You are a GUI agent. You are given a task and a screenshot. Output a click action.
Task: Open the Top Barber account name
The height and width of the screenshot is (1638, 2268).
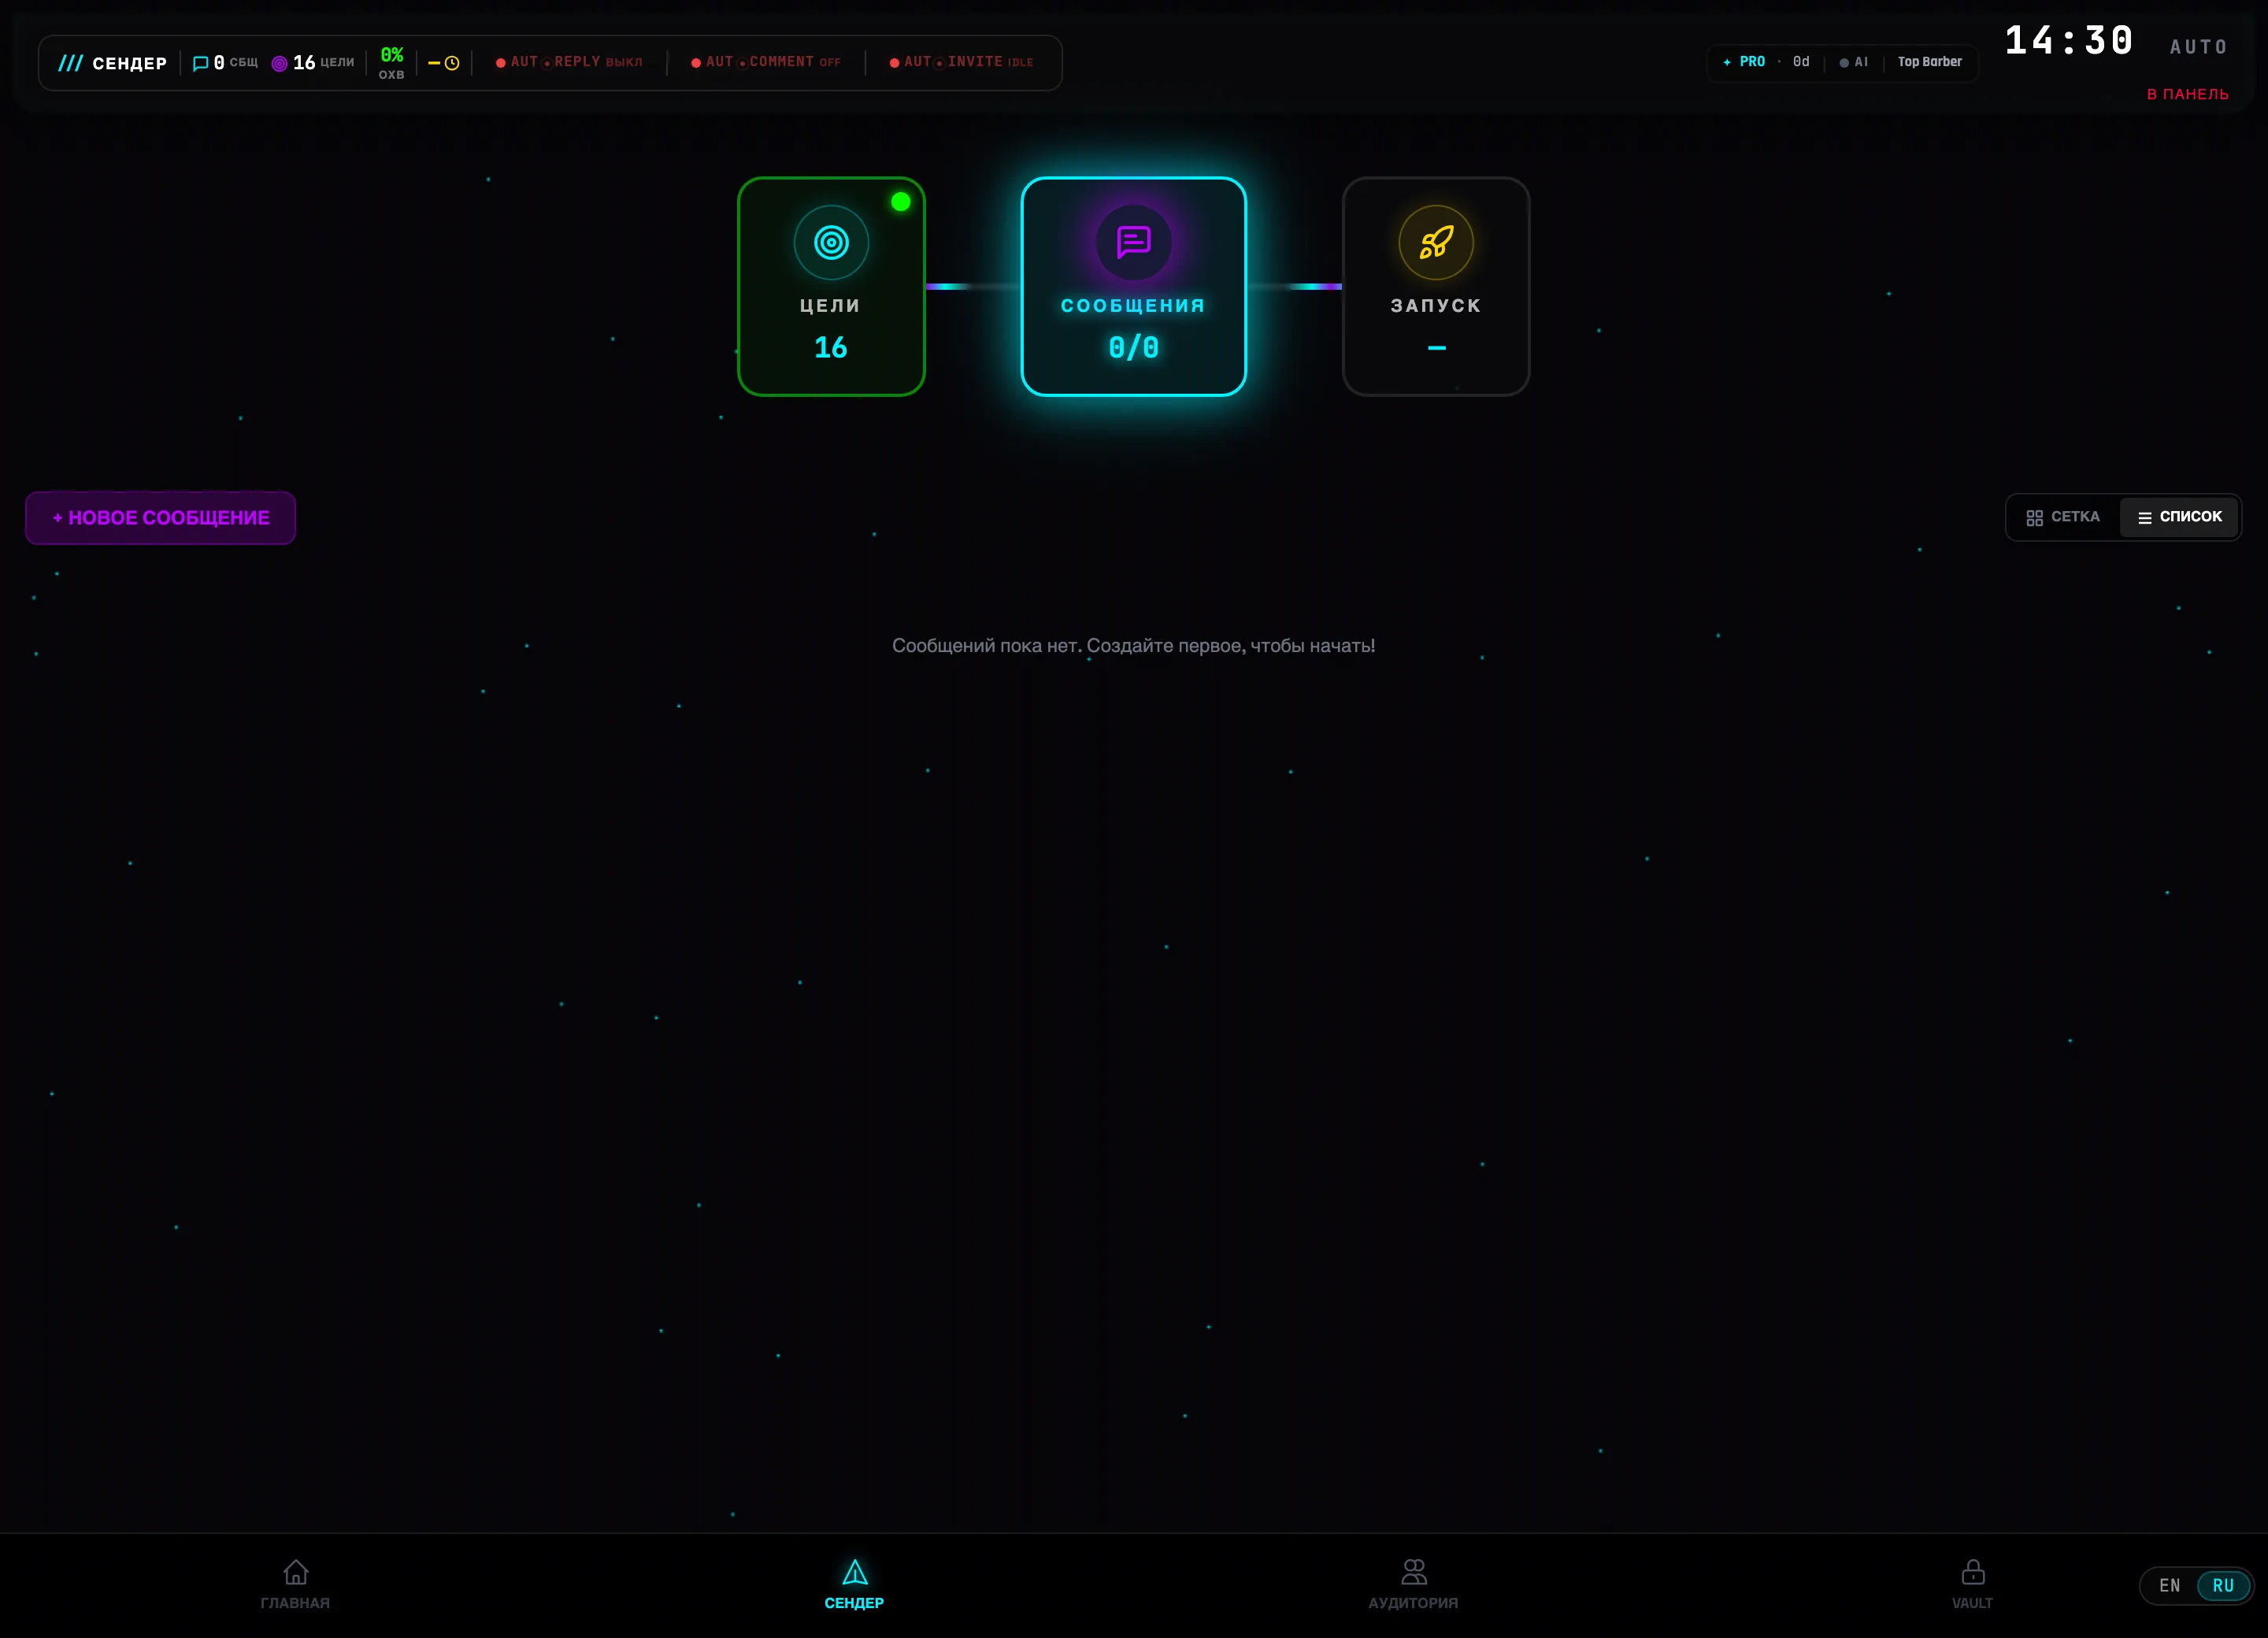tap(1930, 62)
